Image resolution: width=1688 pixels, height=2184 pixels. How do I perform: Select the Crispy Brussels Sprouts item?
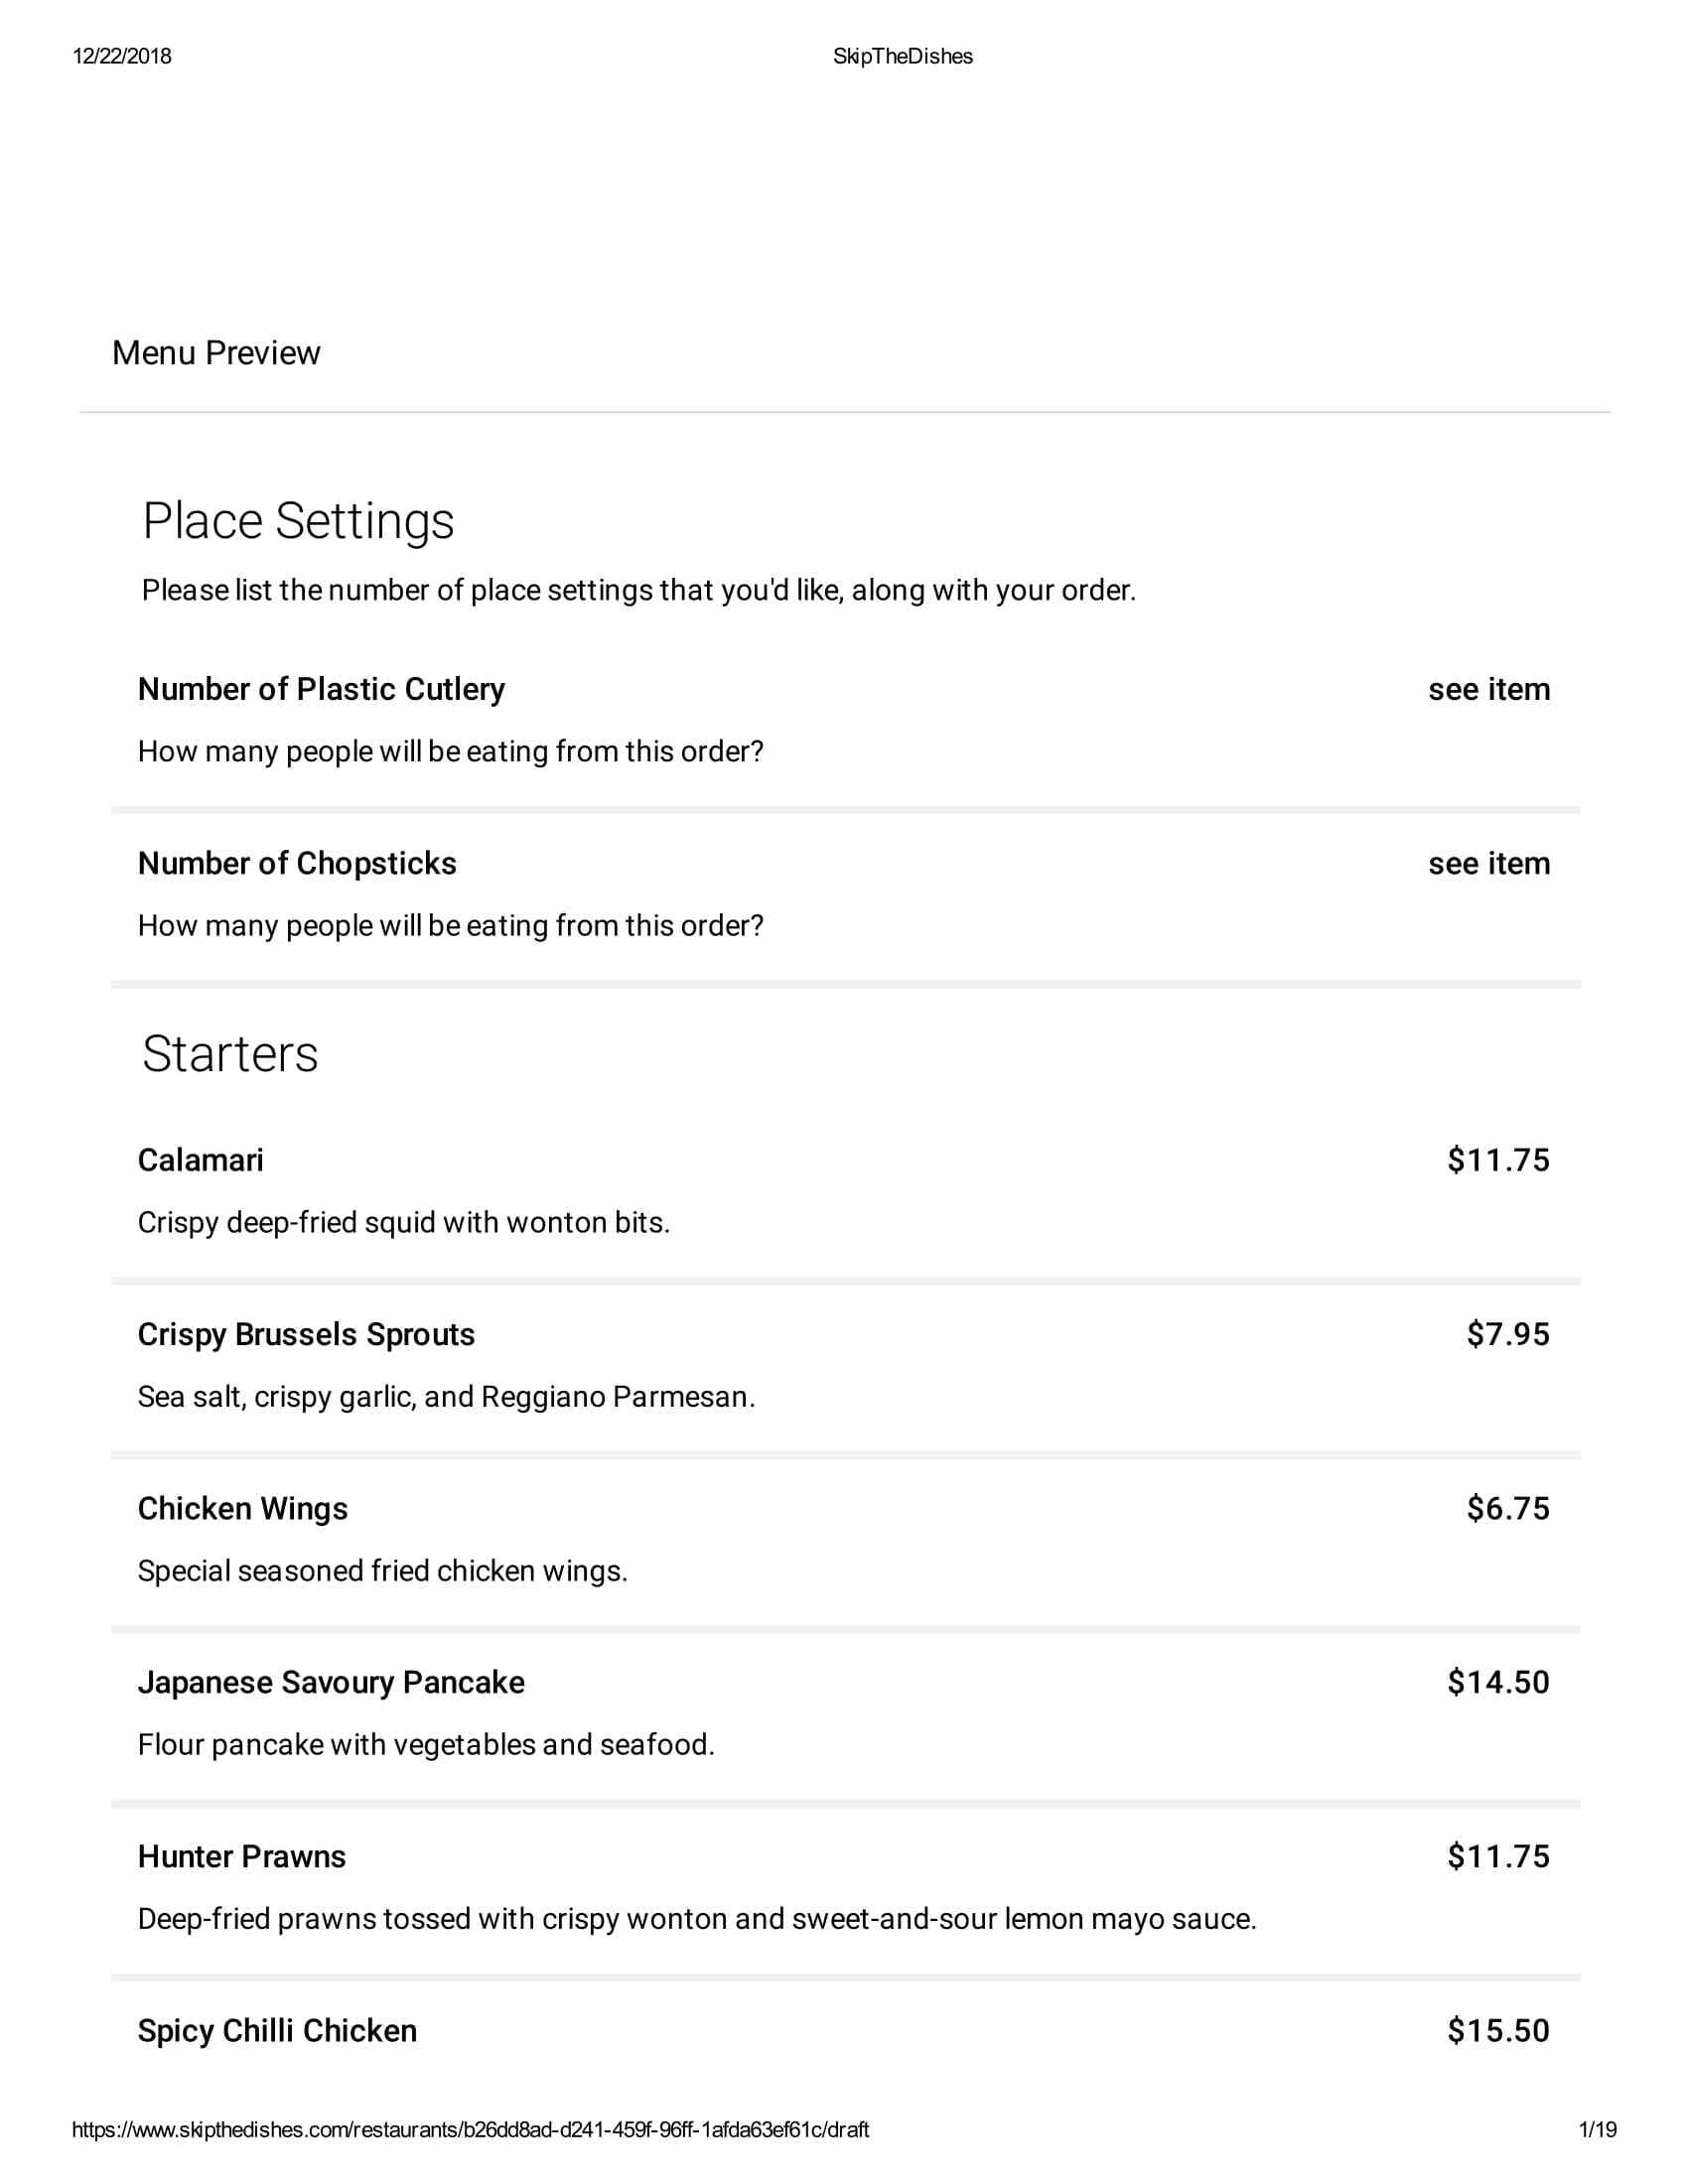coord(306,1334)
